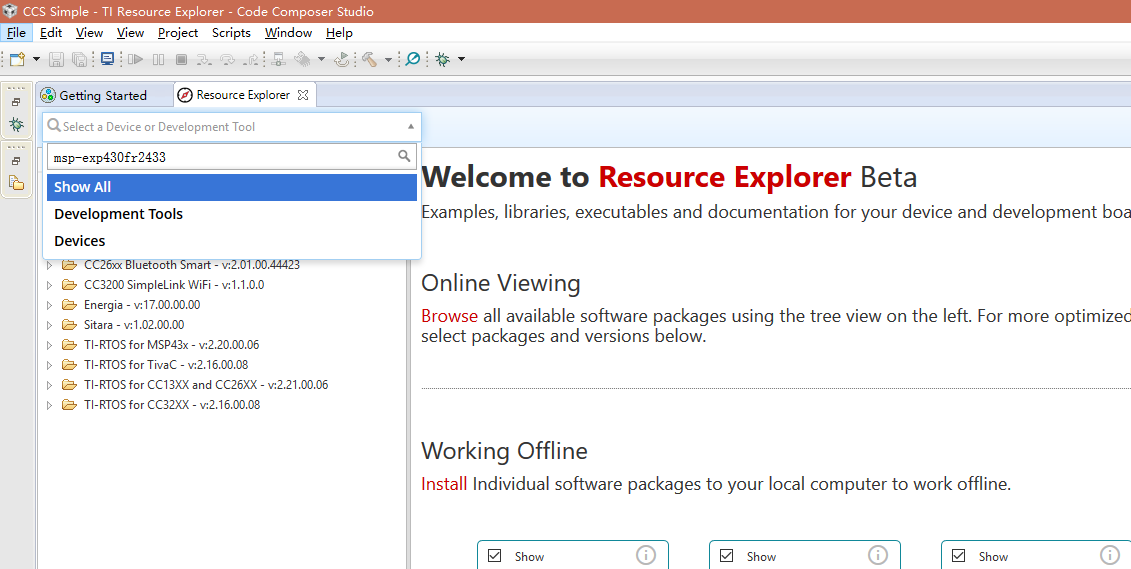Expand TI-RTOS for MSP43x node
The image size is (1131, 569).
[x=49, y=345]
